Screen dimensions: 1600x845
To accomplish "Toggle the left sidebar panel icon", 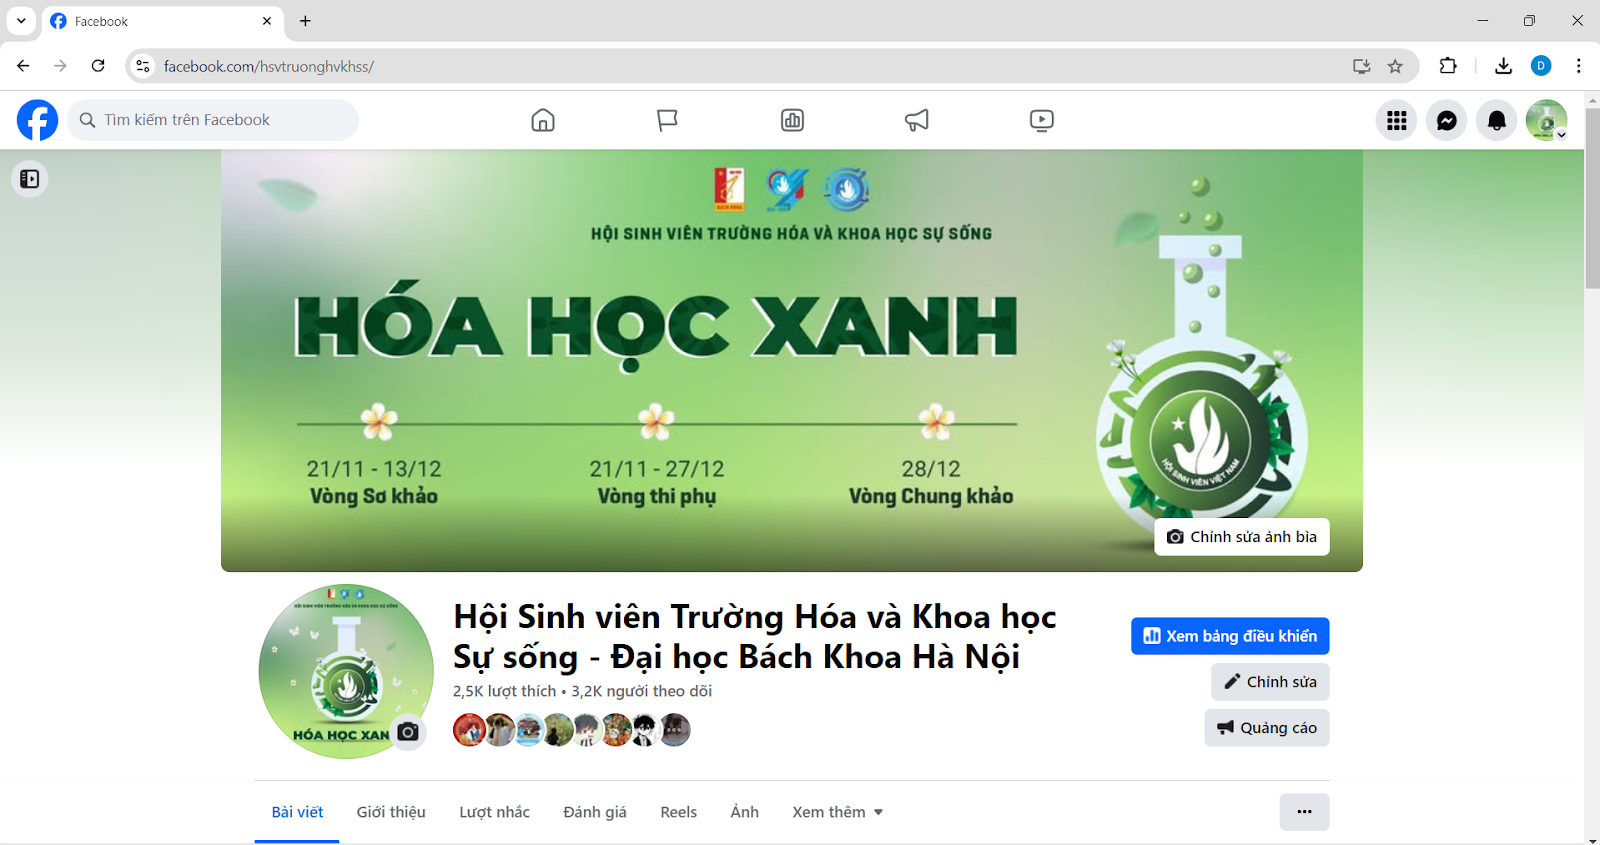I will click(30, 179).
